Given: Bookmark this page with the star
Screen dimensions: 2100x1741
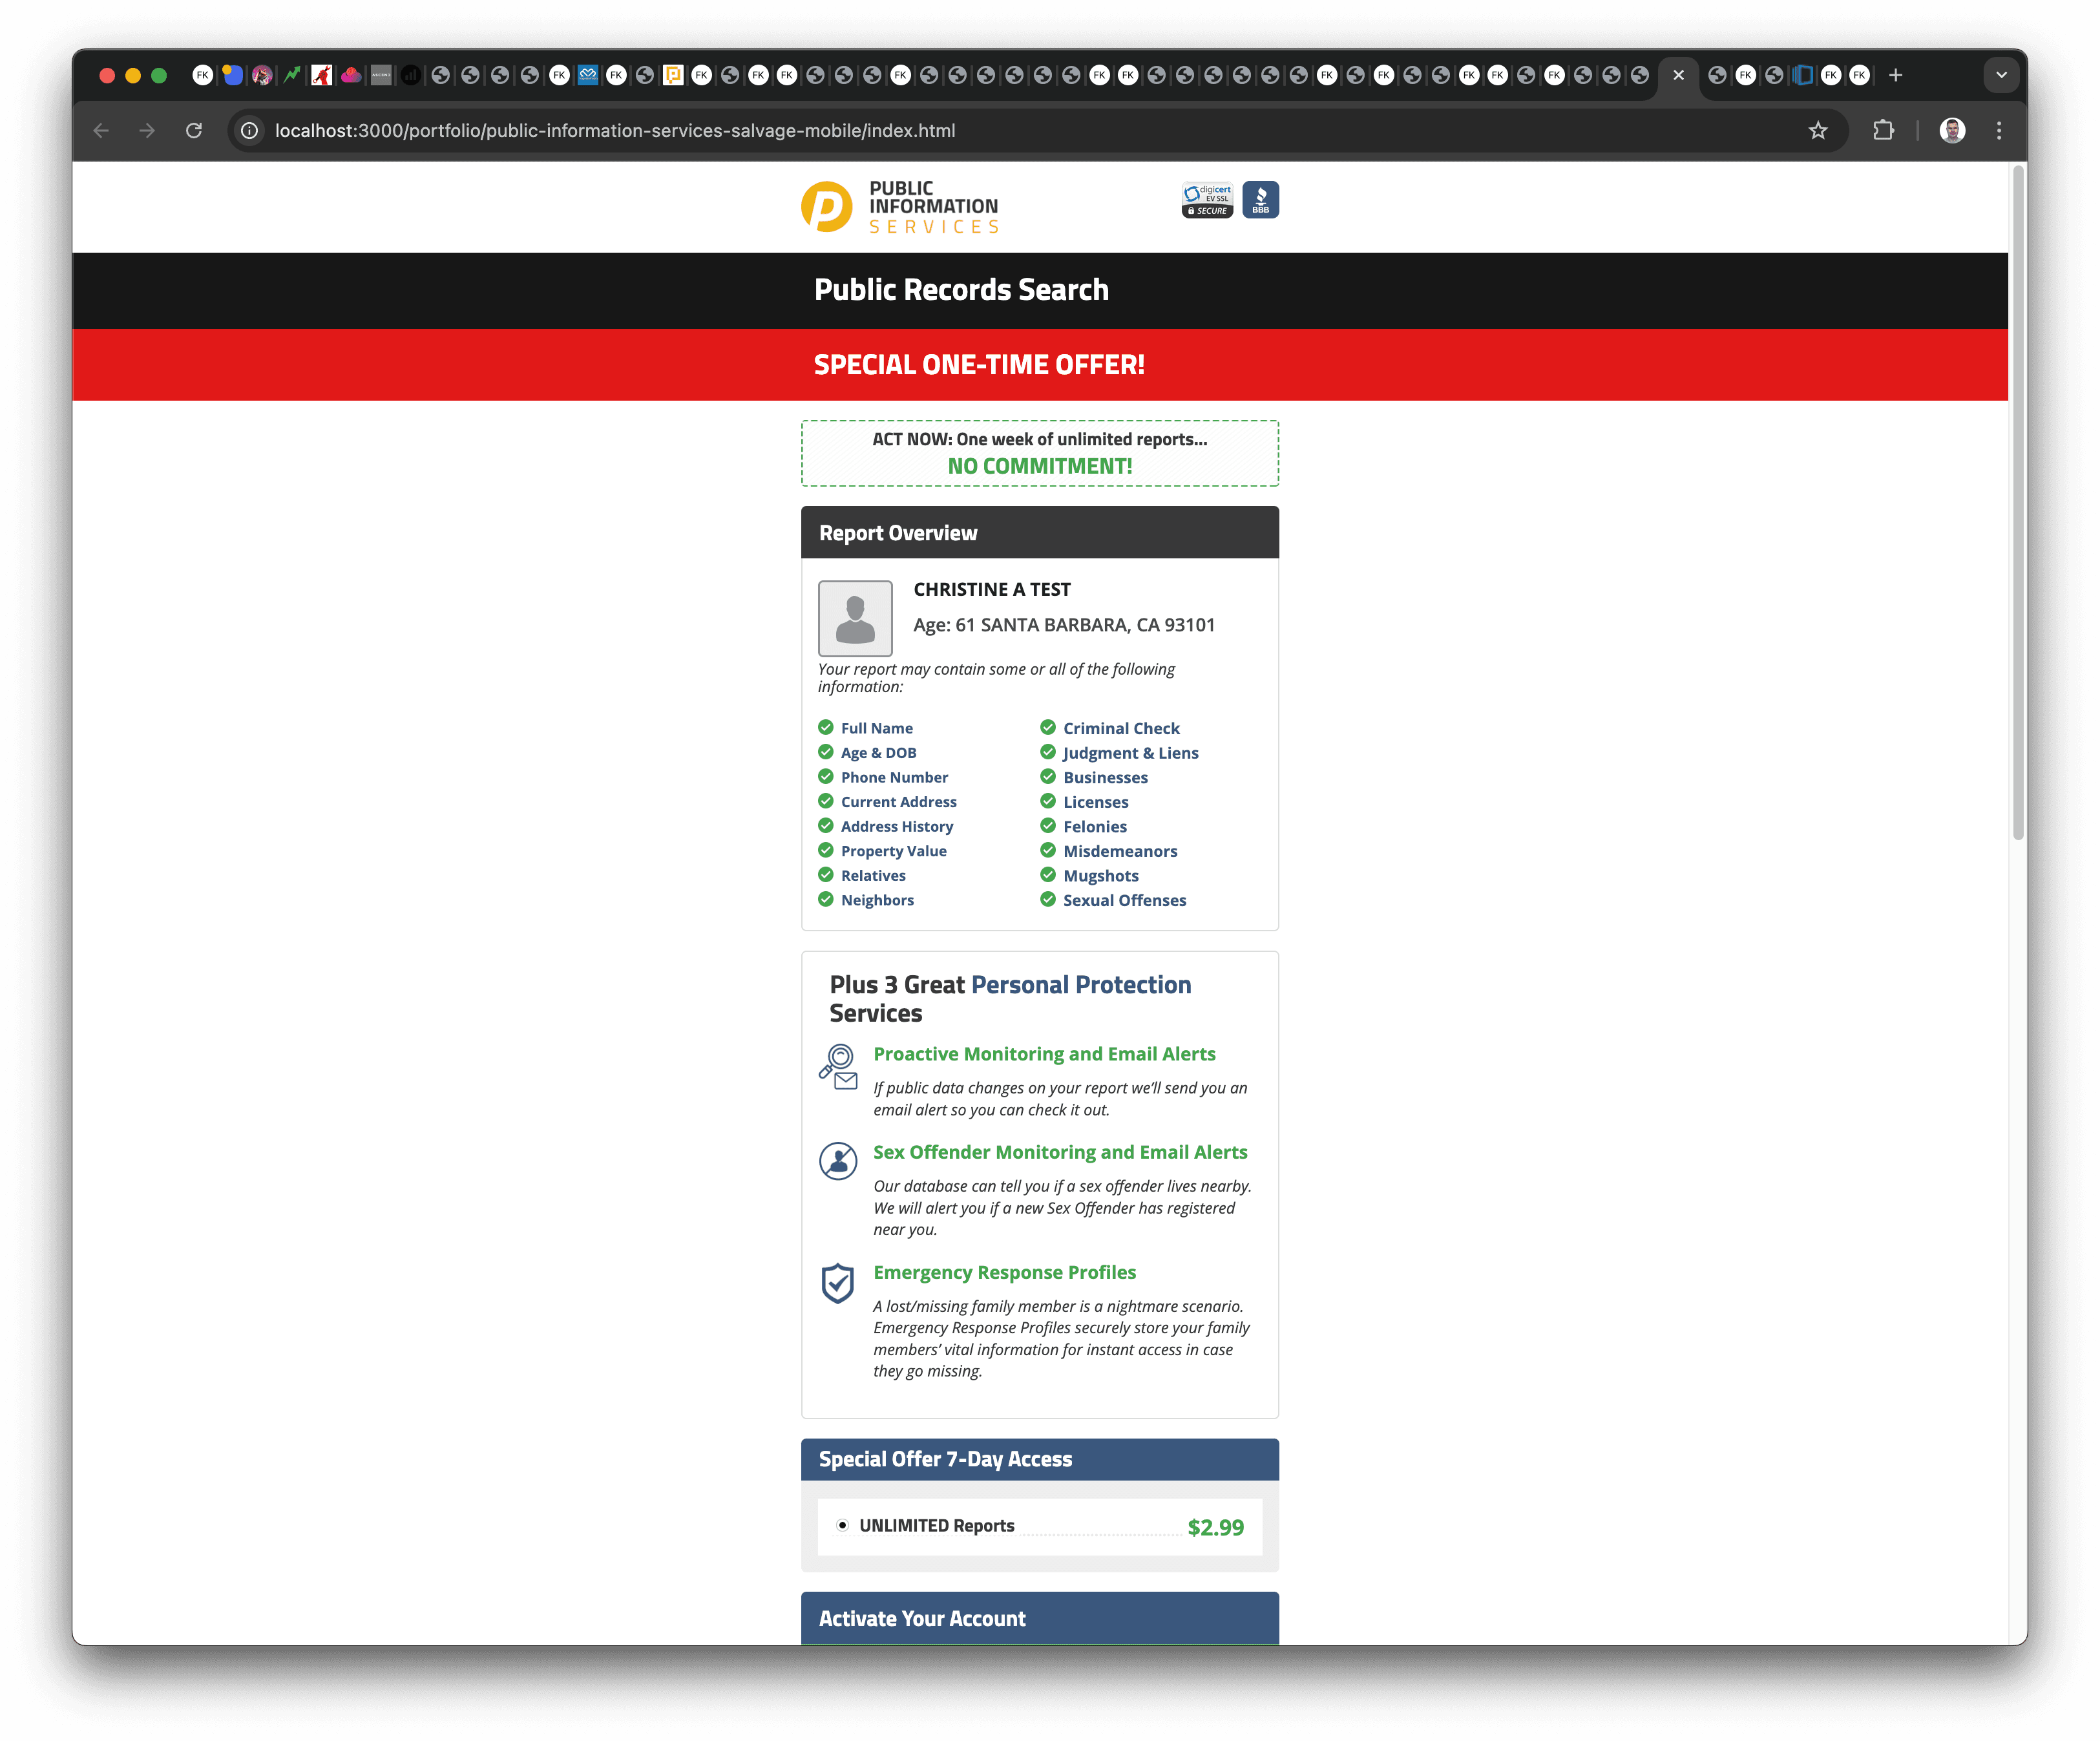Looking at the screenshot, I should 1817,130.
